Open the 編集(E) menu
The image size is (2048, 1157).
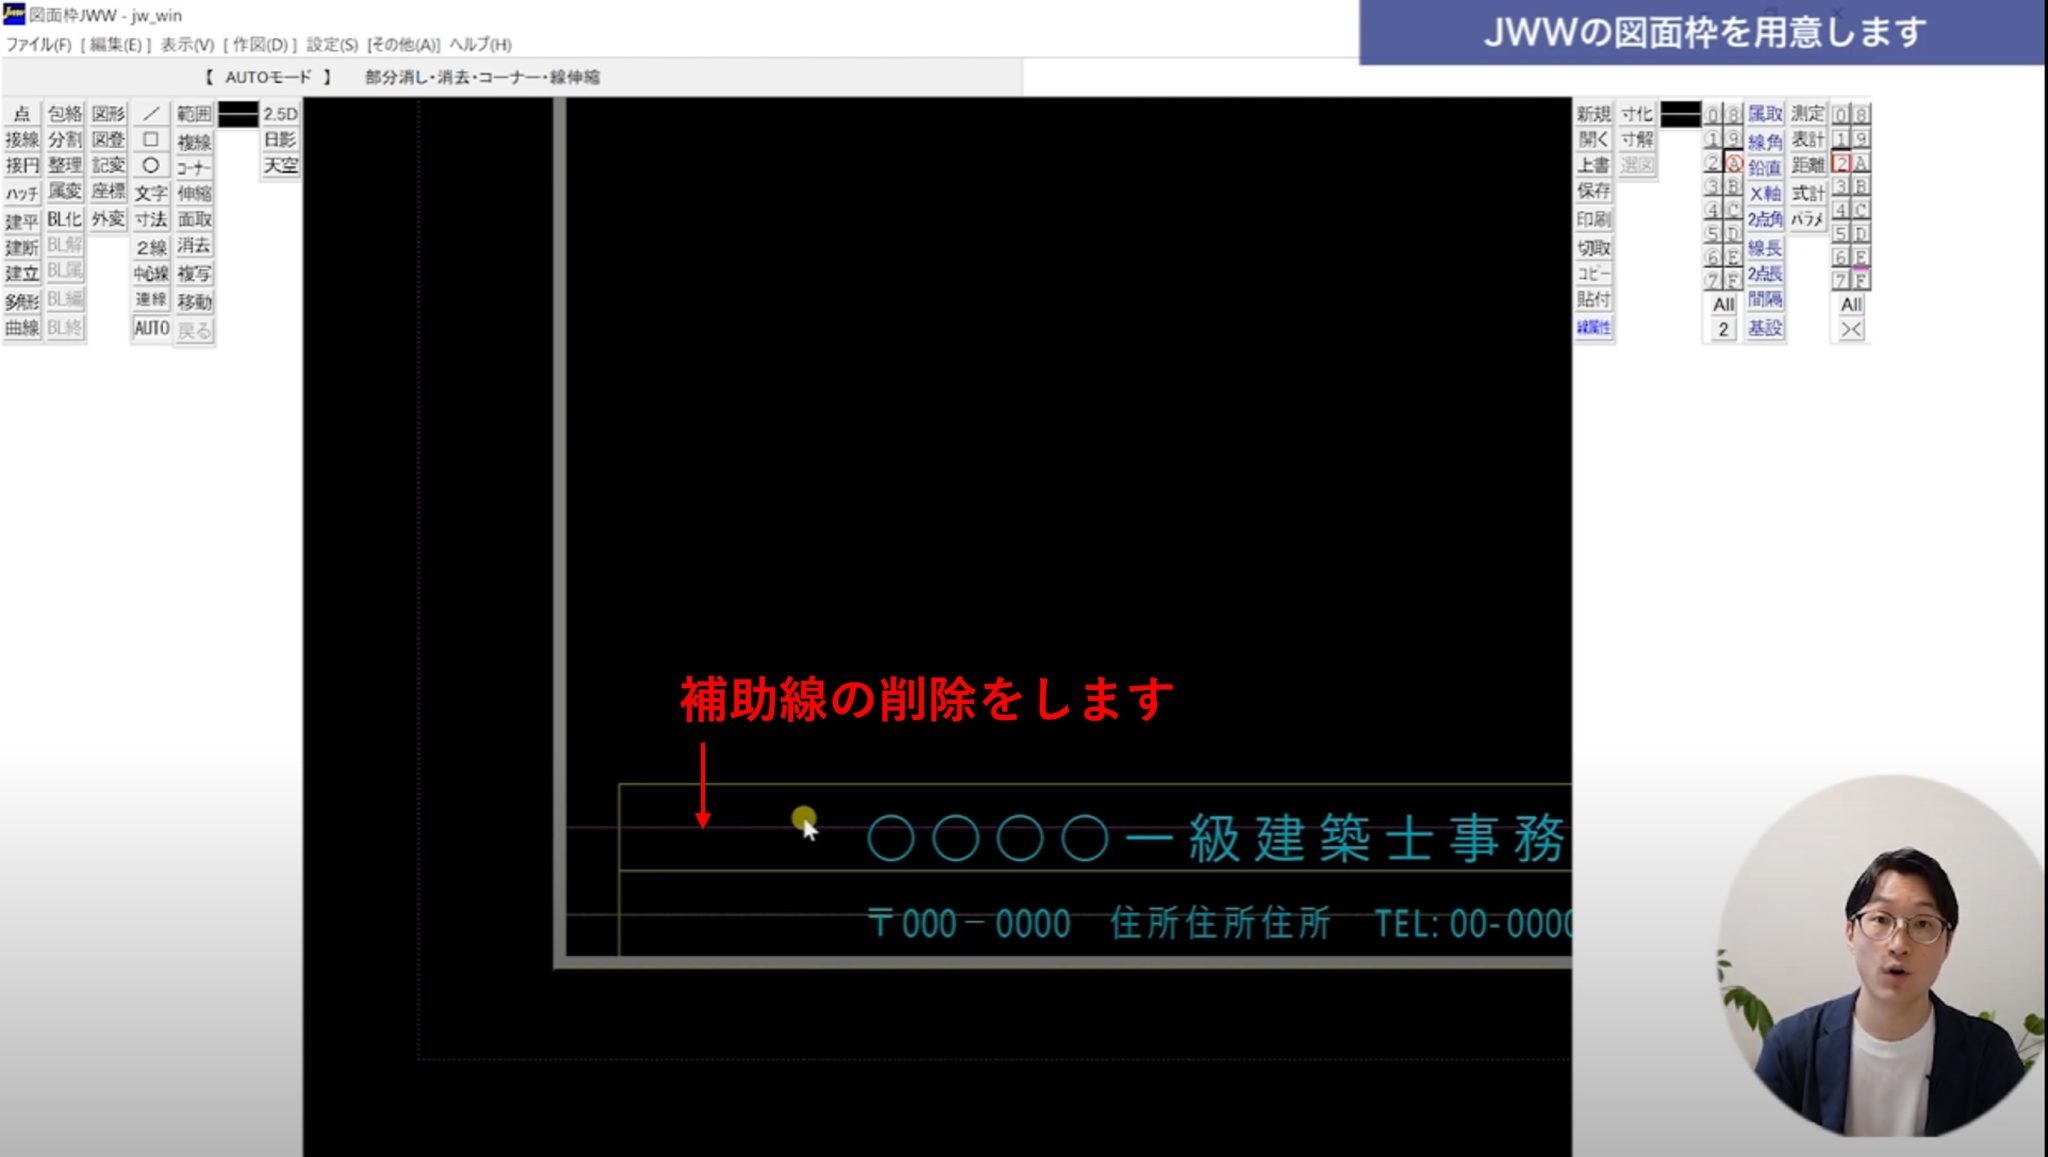(x=117, y=45)
